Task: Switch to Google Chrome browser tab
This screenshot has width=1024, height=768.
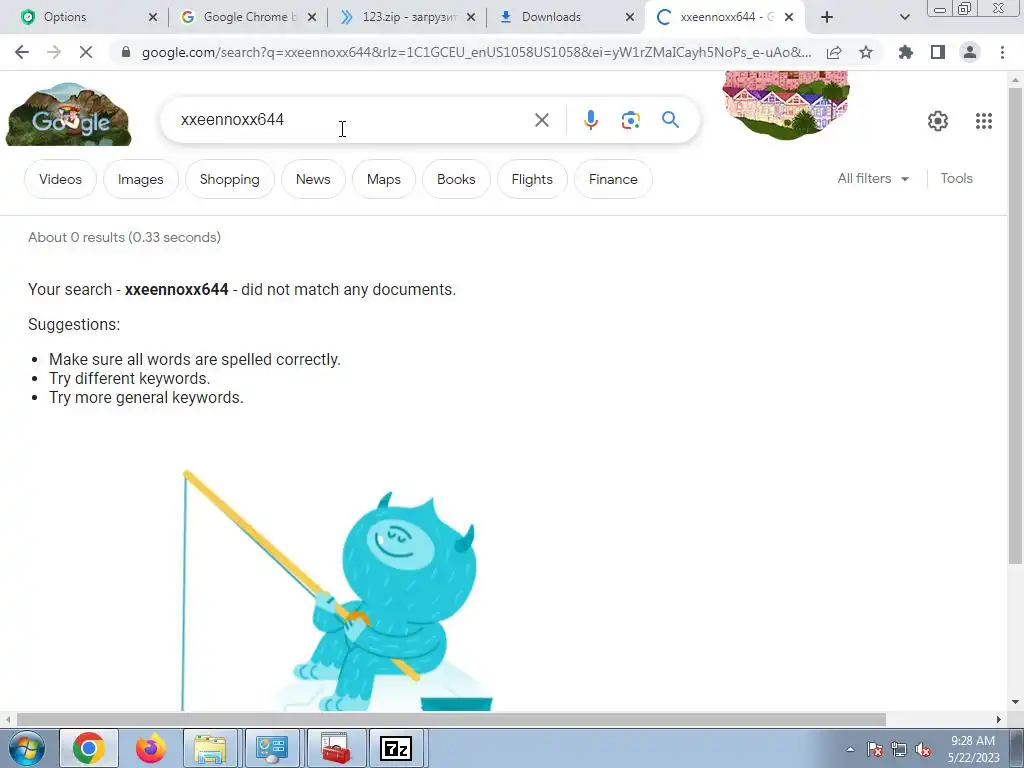Action: click(x=249, y=17)
